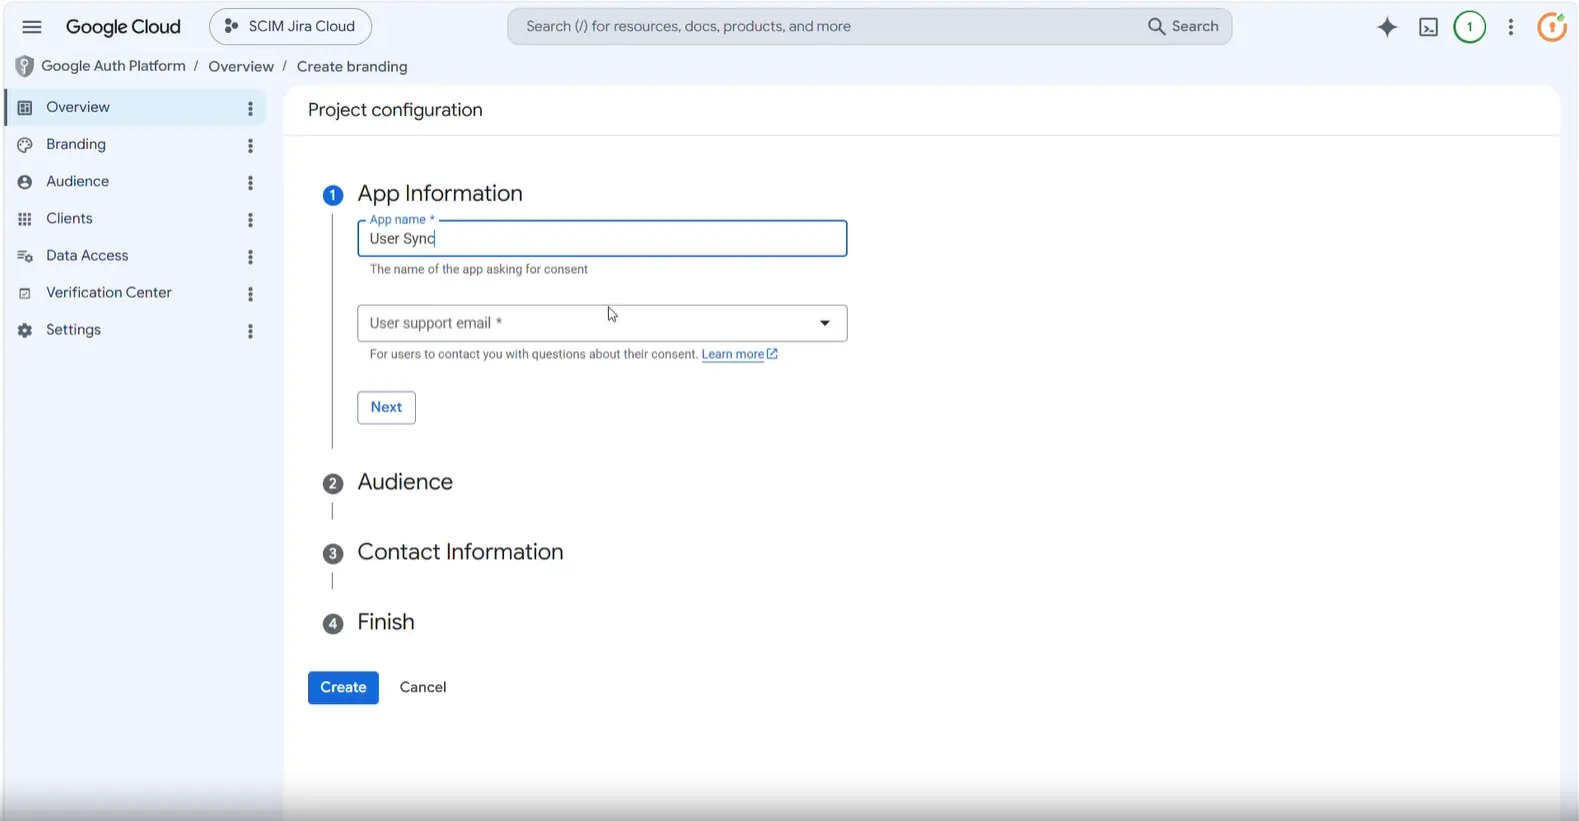Open the user account avatar
1579x821 pixels.
click(1553, 27)
